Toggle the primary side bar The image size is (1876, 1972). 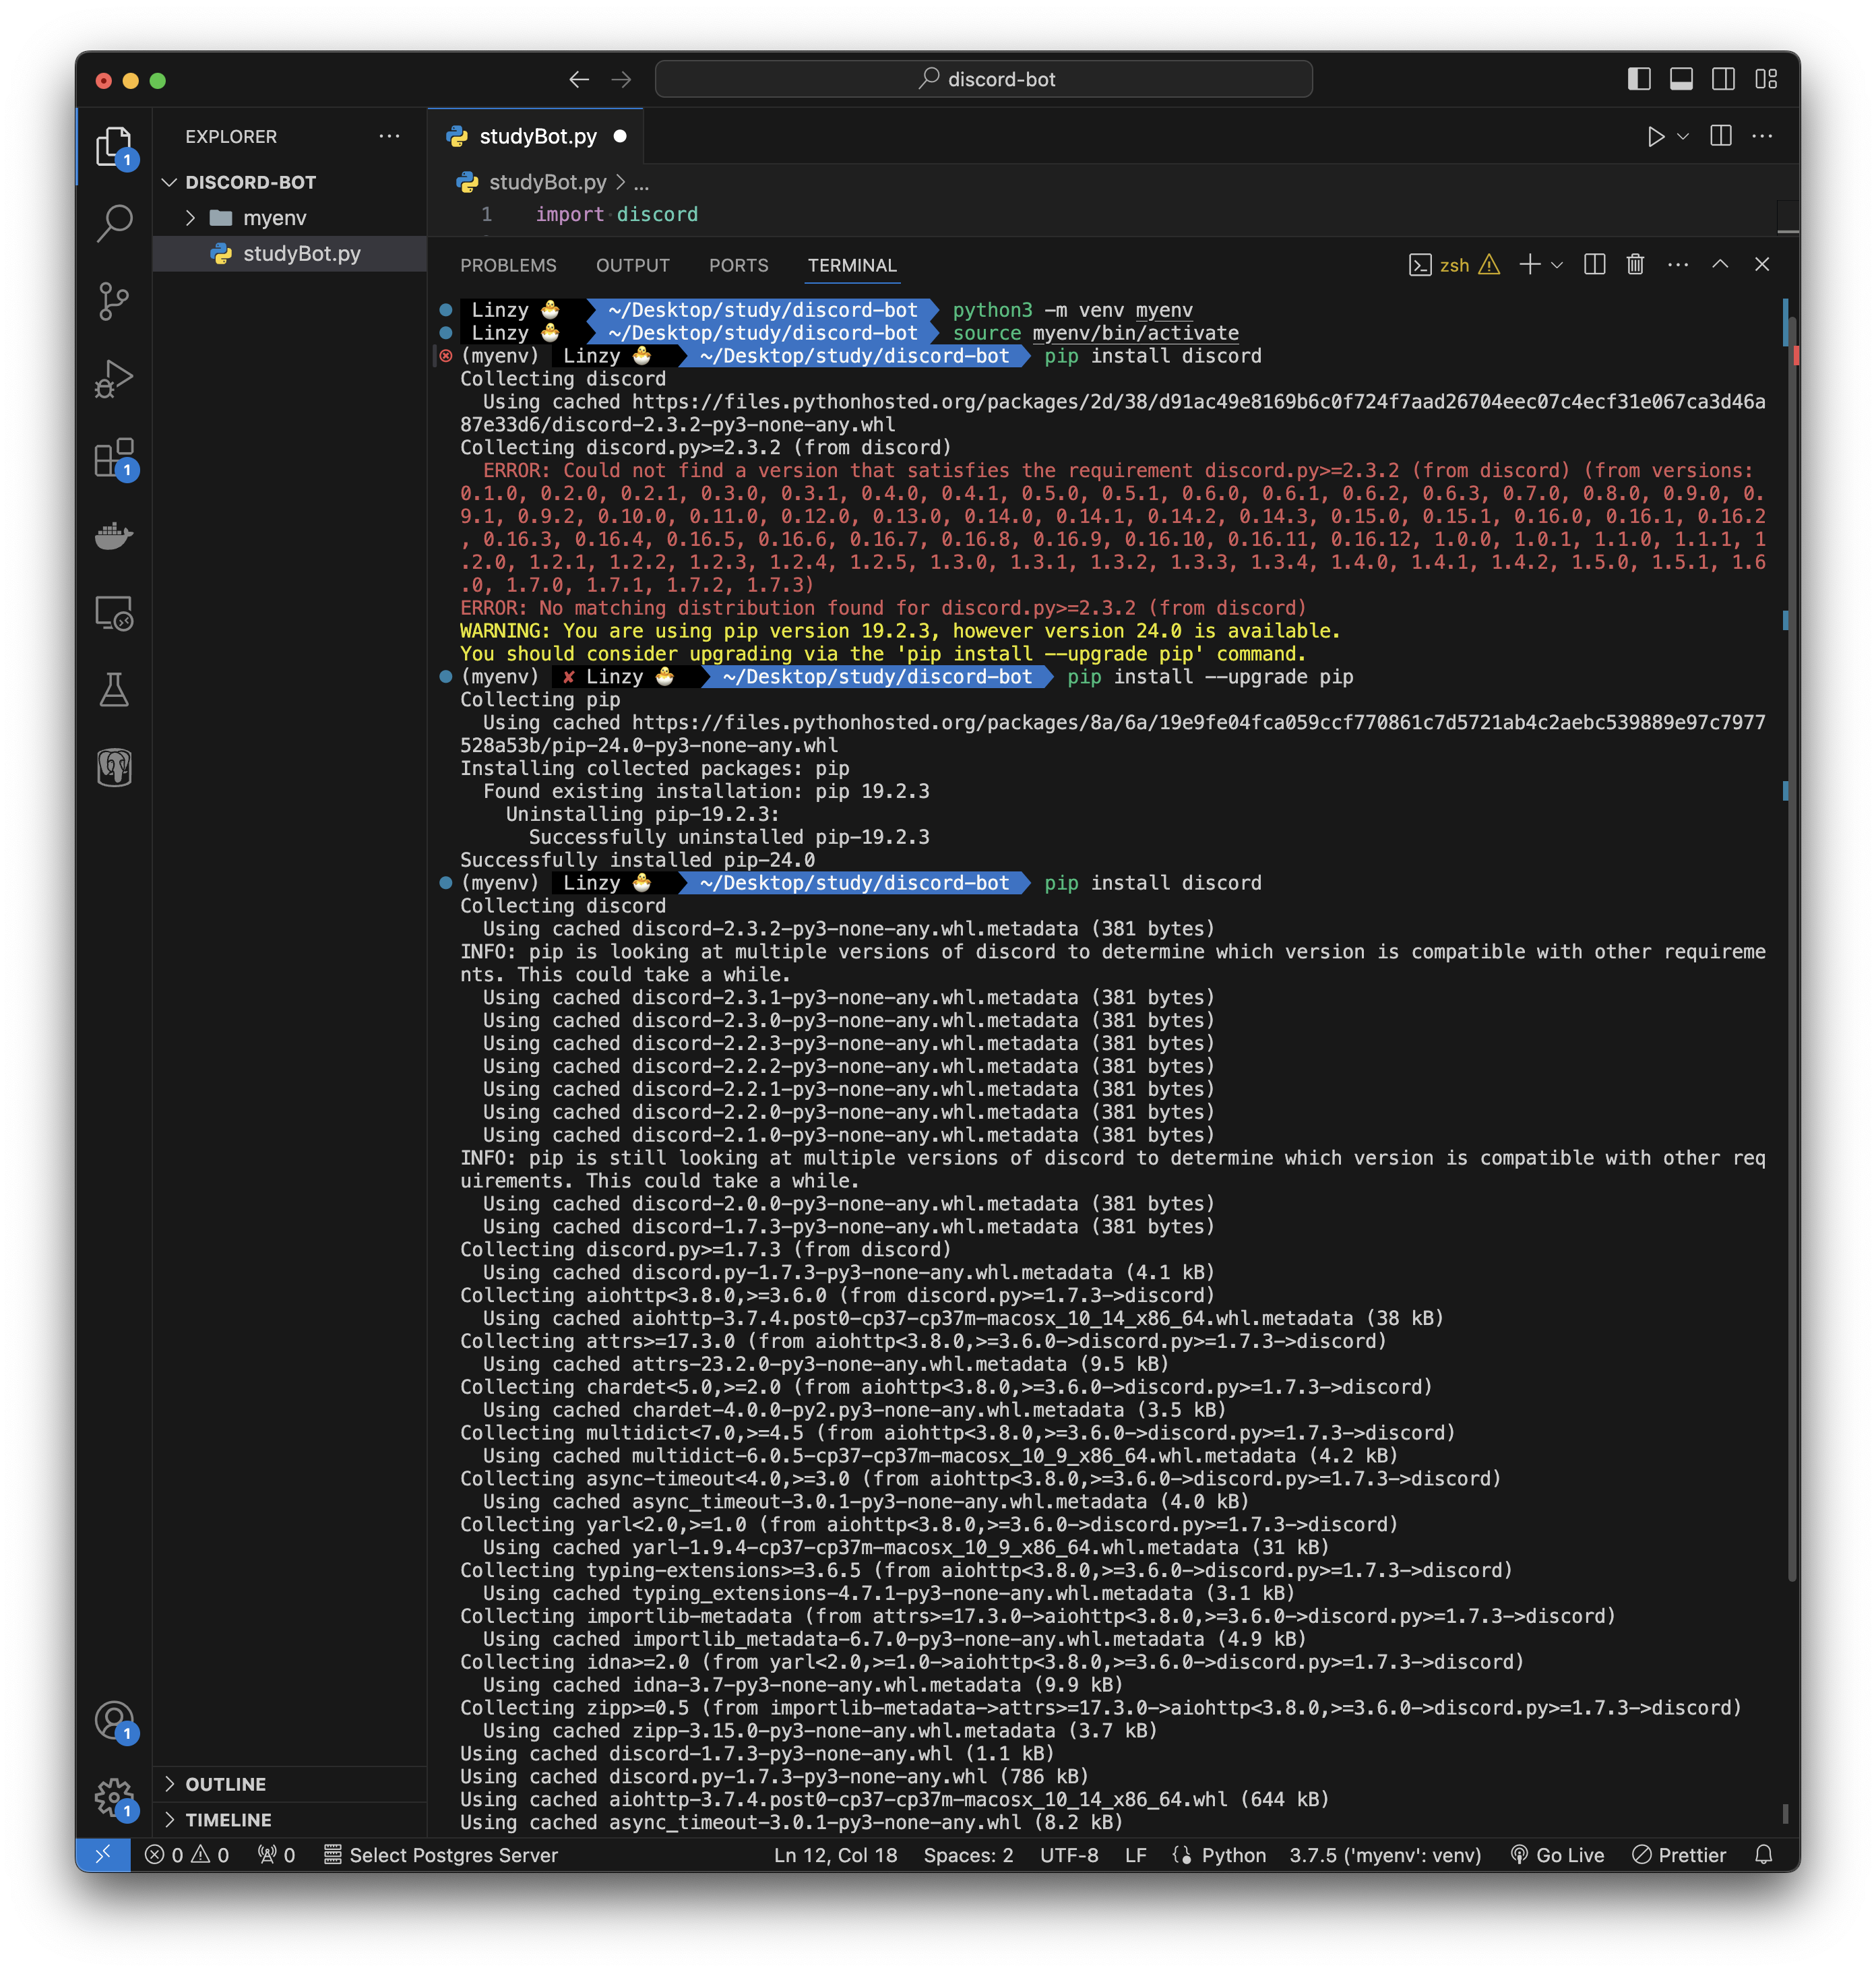coord(1639,79)
